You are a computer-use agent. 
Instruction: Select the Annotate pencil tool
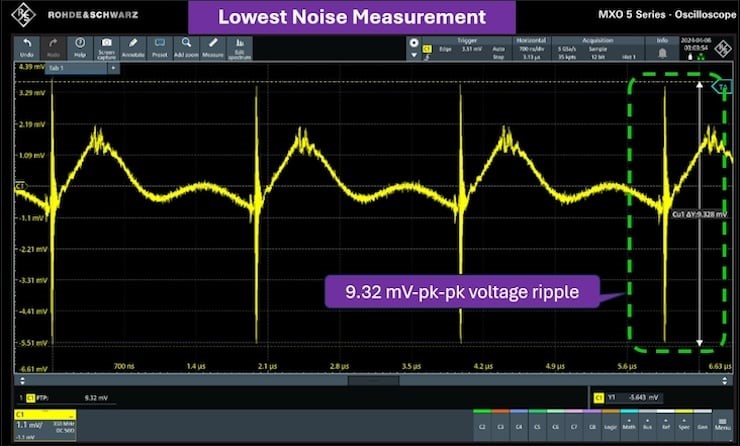click(132, 49)
